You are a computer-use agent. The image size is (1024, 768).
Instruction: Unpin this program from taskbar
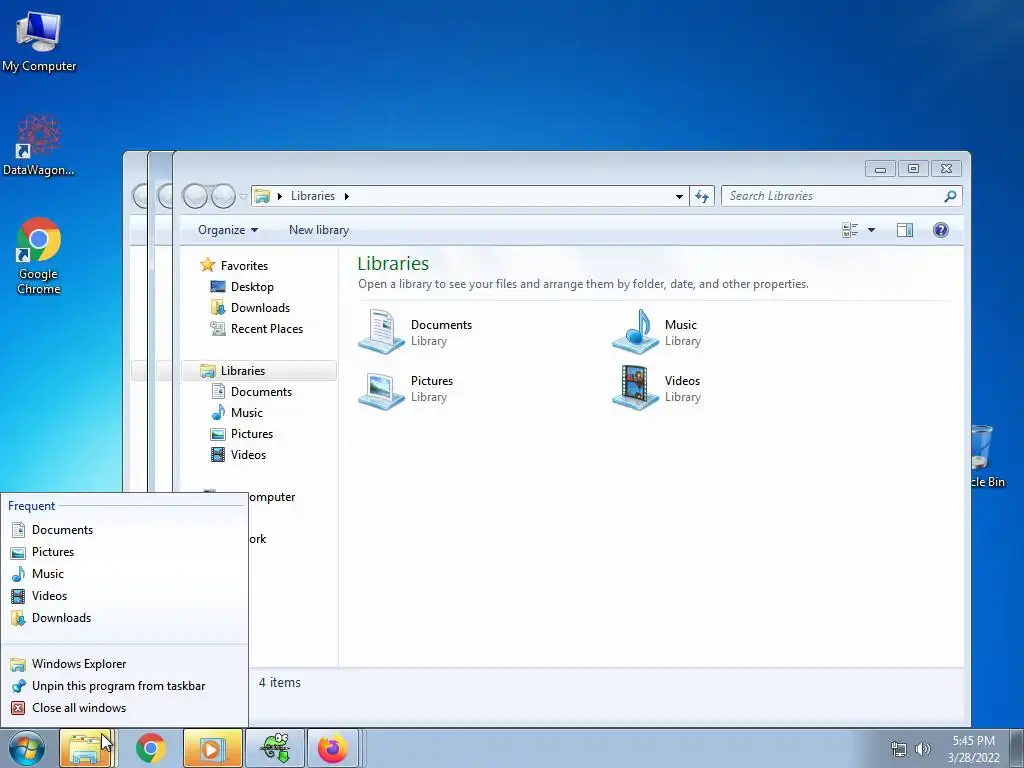tap(124, 686)
